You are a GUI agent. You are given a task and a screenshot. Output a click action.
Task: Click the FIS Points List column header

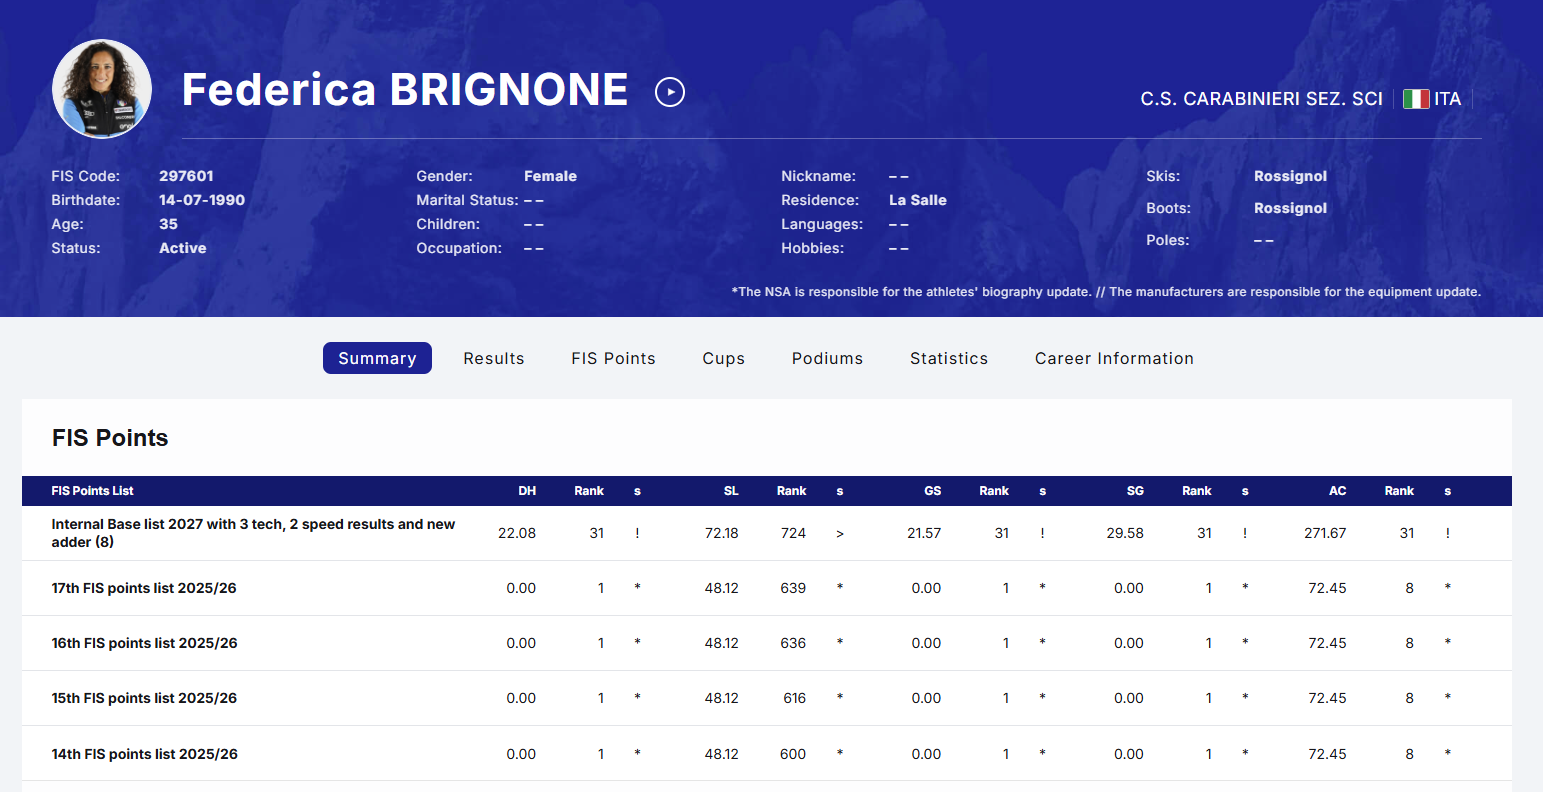(x=92, y=491)
